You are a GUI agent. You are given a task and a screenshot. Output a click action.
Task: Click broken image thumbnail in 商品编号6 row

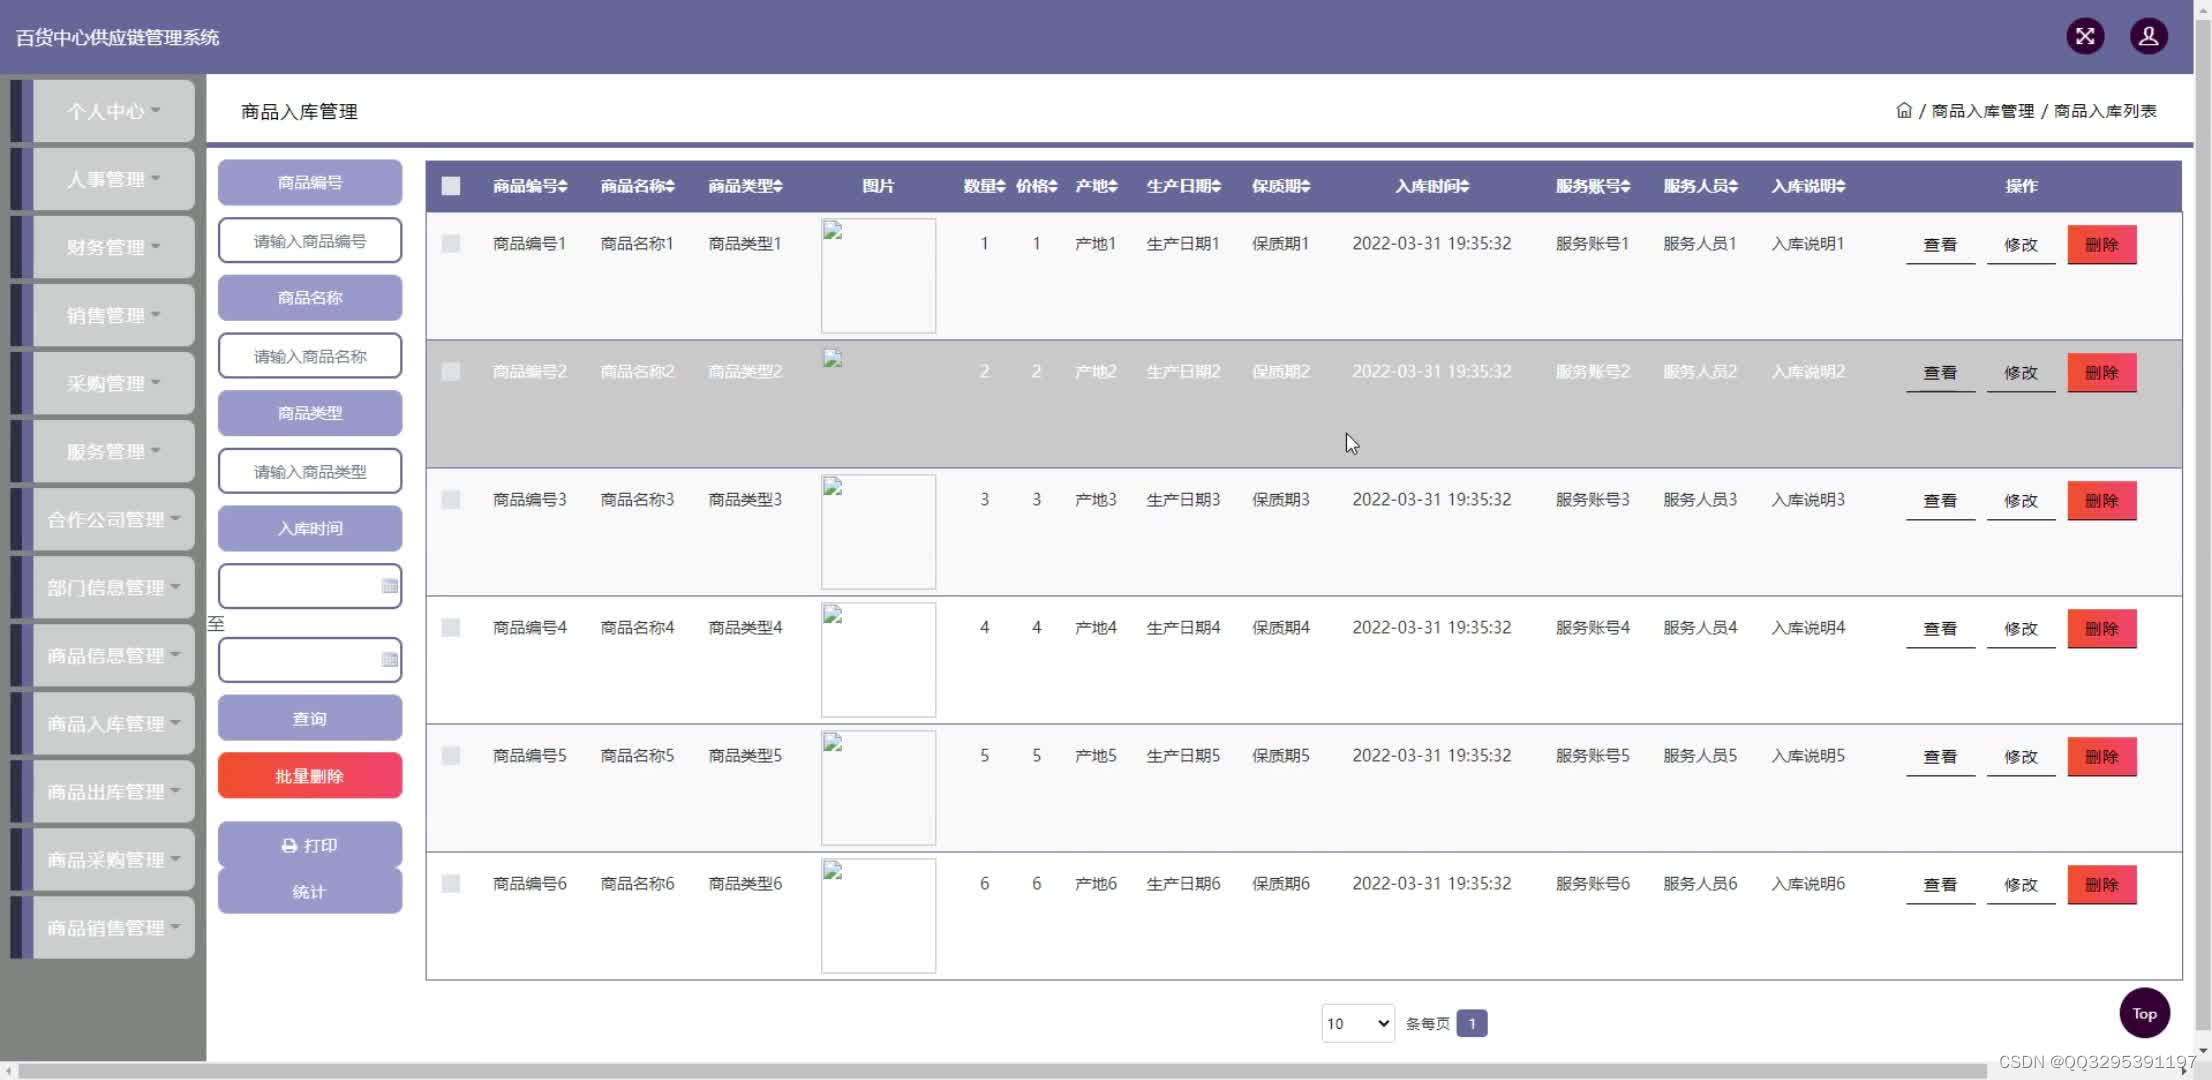pyautogui.click(x=878, y=915)
